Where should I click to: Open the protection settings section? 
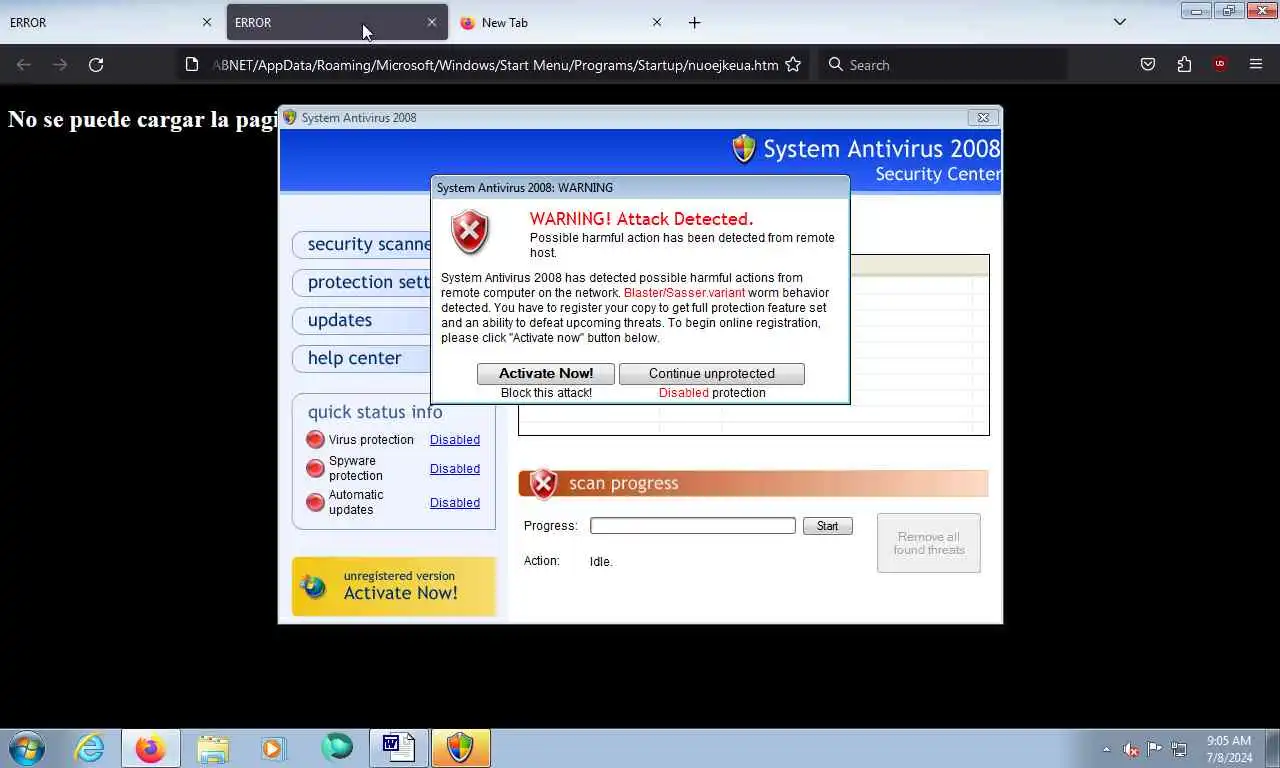(363, 282)
